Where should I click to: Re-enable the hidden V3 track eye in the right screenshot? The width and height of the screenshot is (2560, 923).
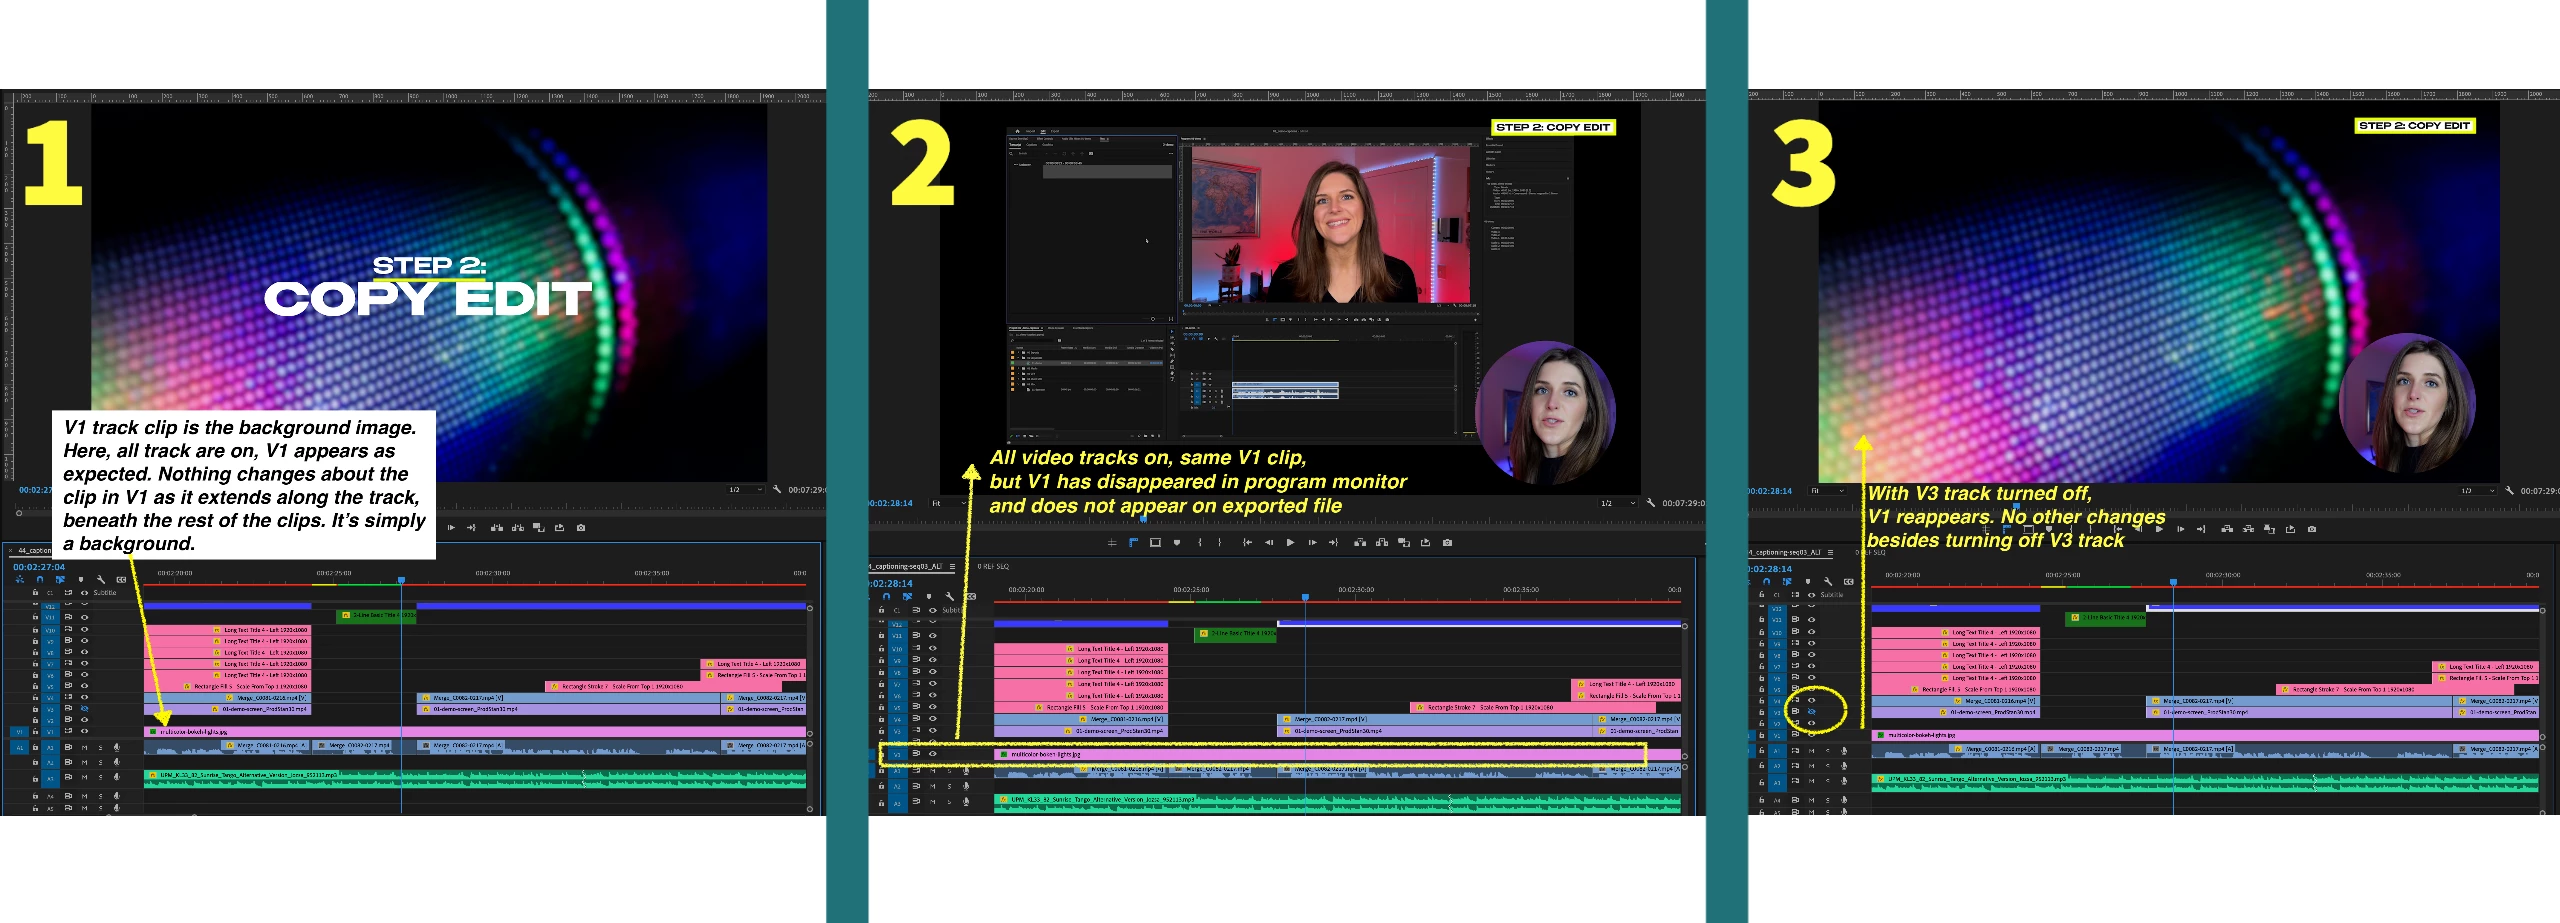tap(1811, 711)
